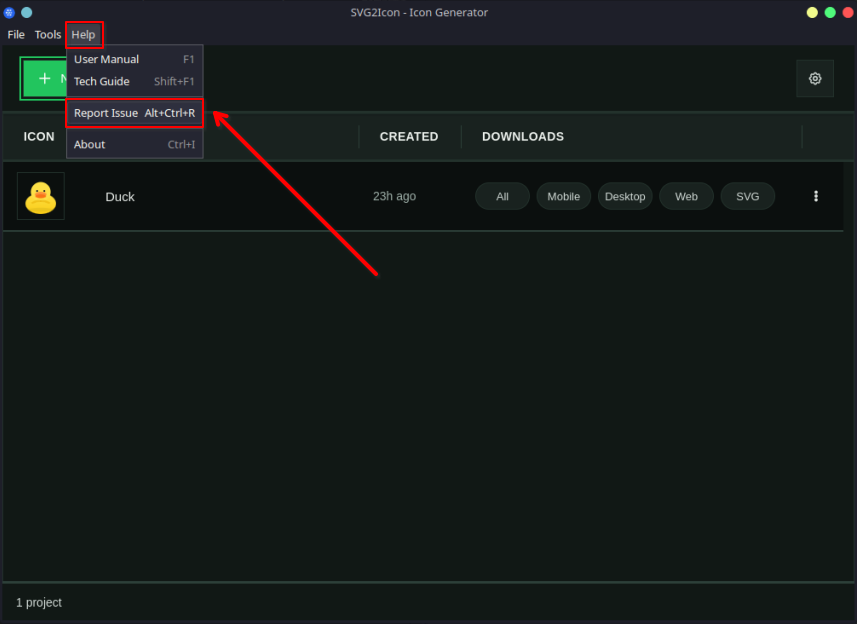Screen dimensions: 857x624
Task: Enable the Web downloads filter
Action: [x=686, y=196]
